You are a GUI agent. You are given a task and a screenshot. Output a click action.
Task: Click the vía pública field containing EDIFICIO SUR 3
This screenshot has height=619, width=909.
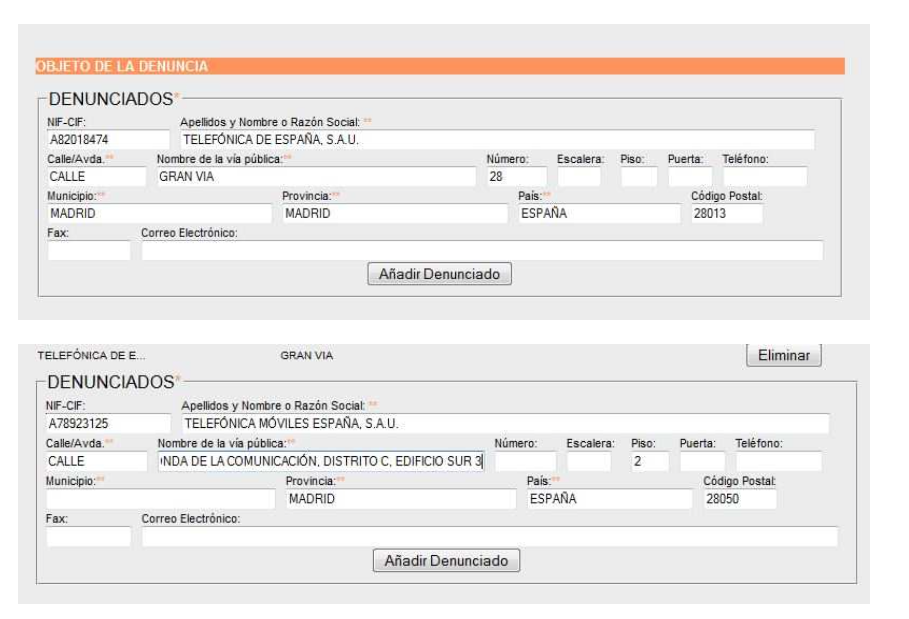[321, 461]
